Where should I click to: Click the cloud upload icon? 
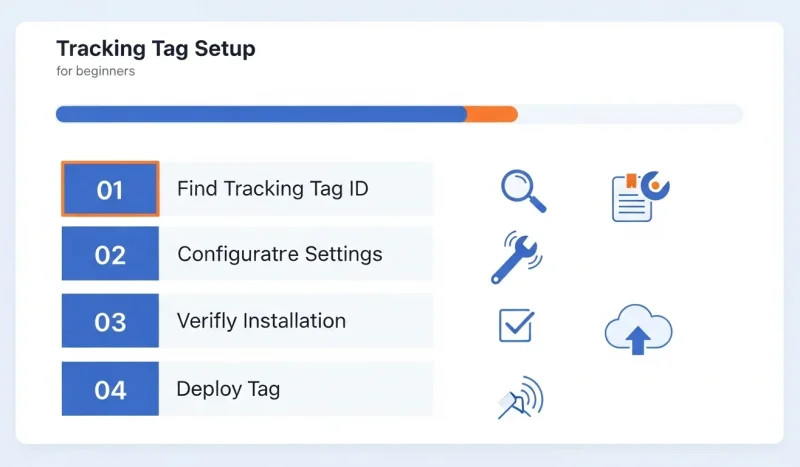tap(638, 331)
